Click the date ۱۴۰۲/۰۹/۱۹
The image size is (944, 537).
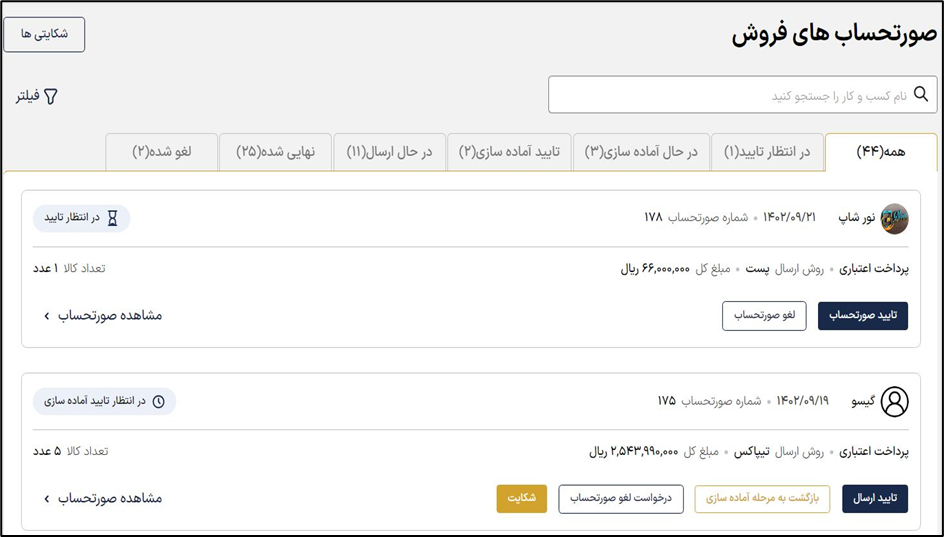(x=803, y=402)
